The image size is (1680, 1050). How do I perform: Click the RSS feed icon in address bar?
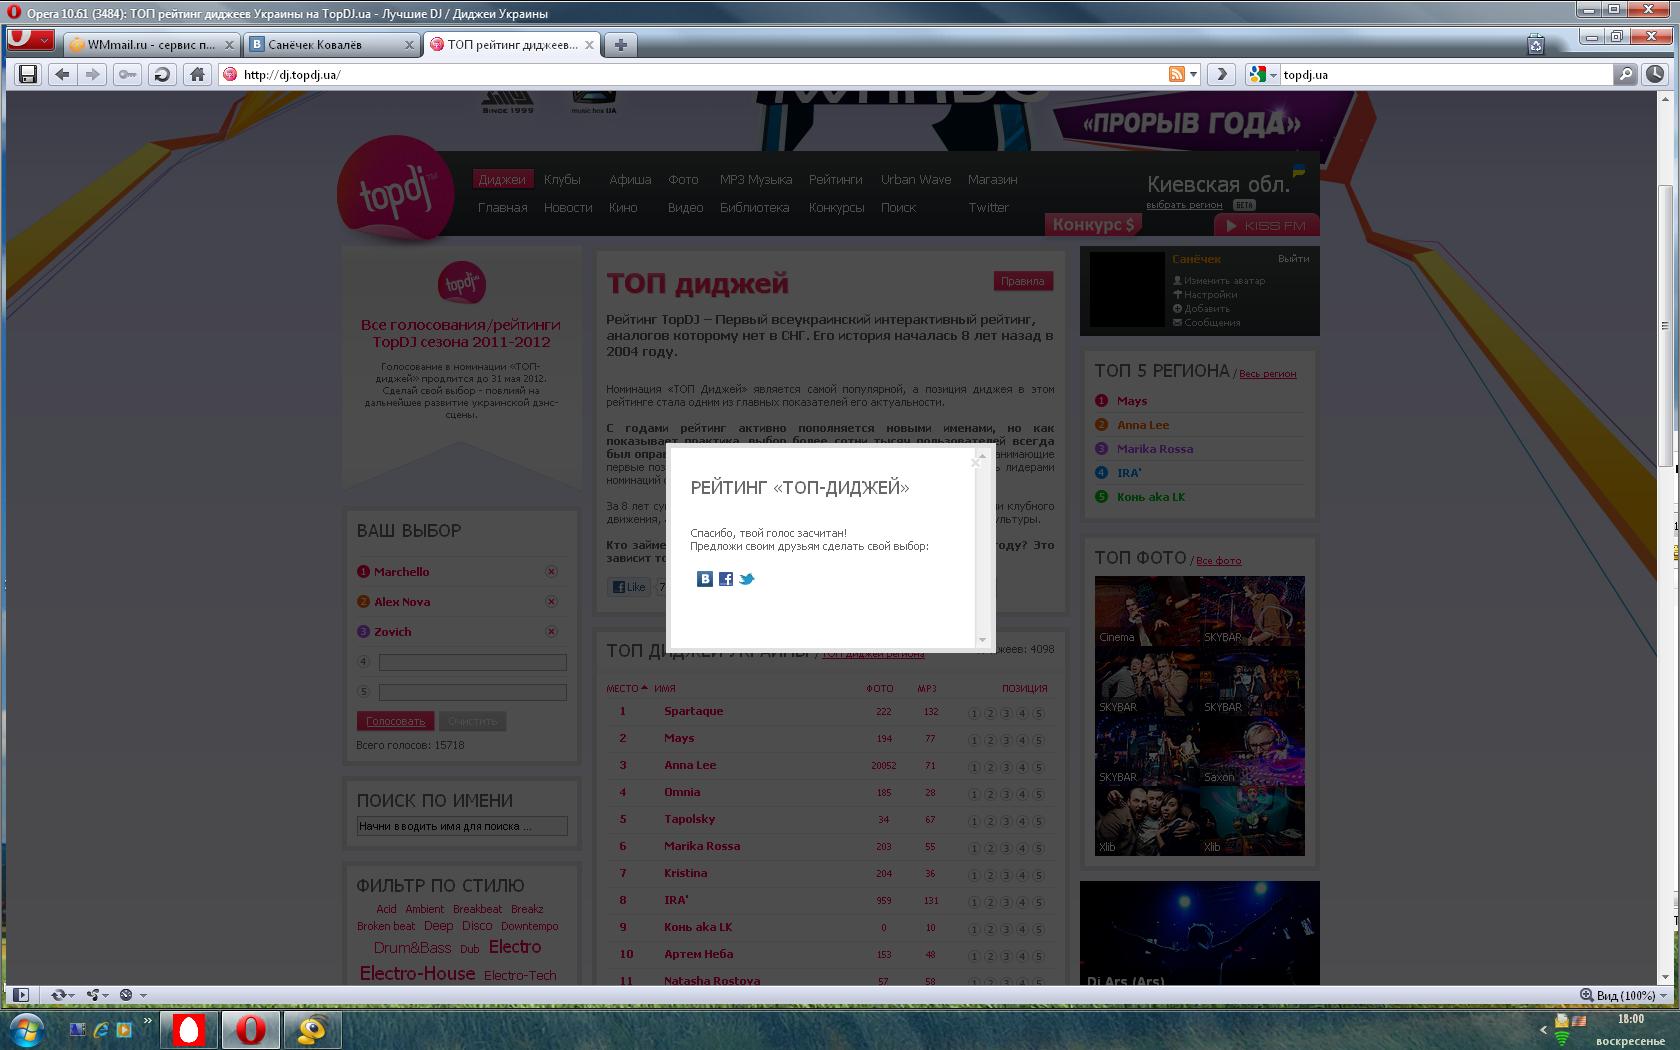click(1177, 74)
